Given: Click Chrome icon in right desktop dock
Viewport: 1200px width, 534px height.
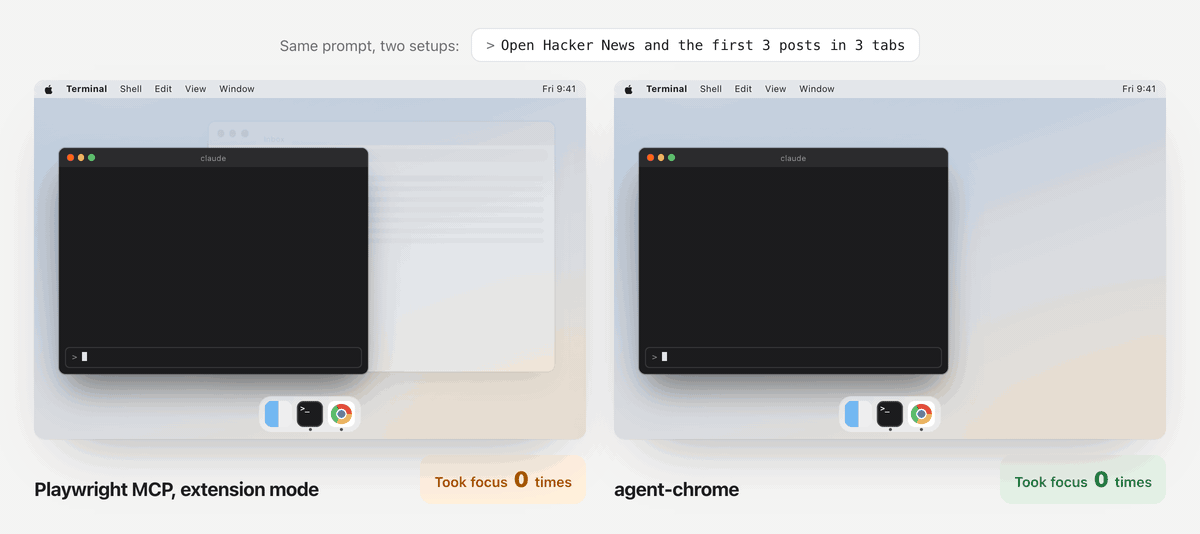Looking at the screenshot, I should coord(921,414).
